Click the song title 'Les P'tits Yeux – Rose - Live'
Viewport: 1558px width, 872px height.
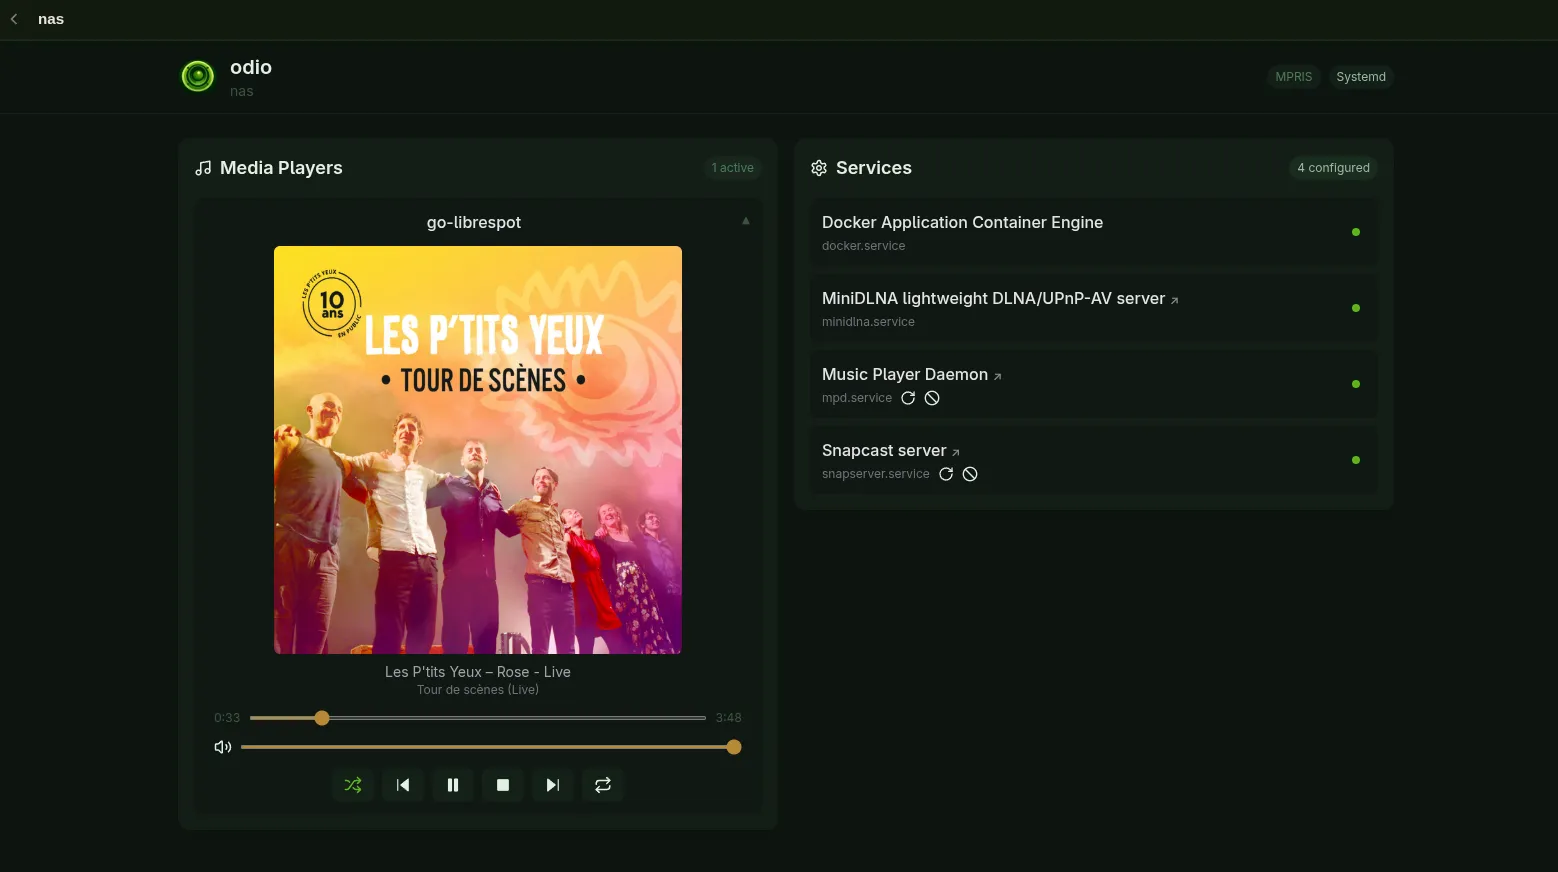[478, 672]
